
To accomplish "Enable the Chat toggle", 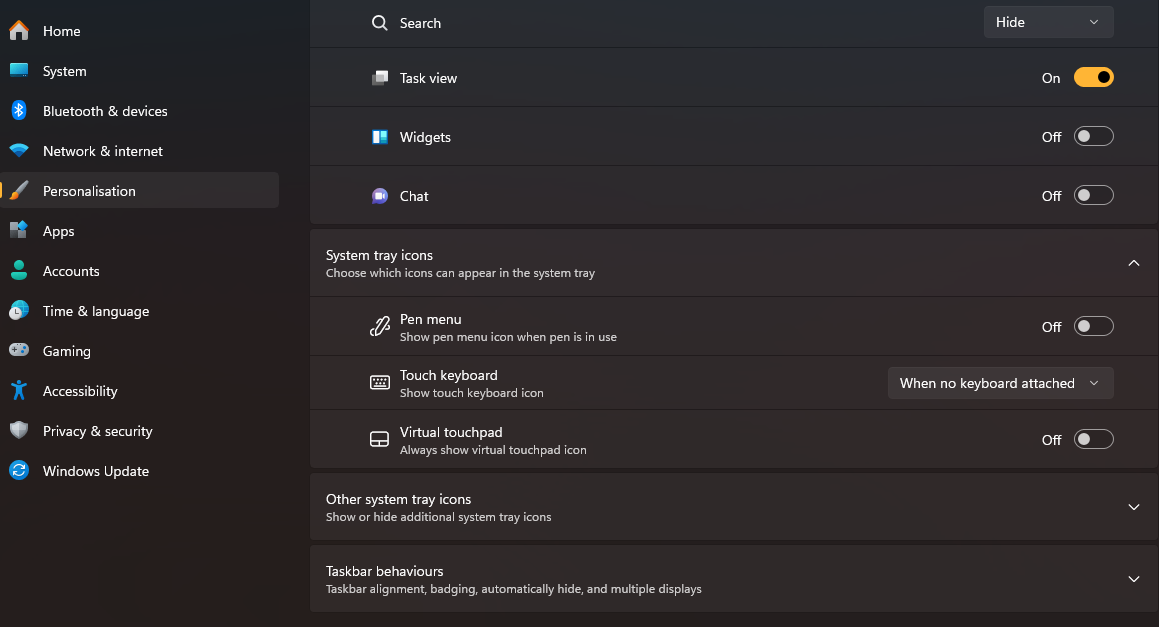I will [1093, 195].
